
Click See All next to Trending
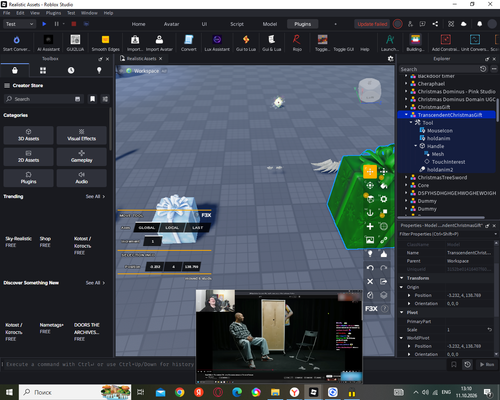tap(95, 197)
